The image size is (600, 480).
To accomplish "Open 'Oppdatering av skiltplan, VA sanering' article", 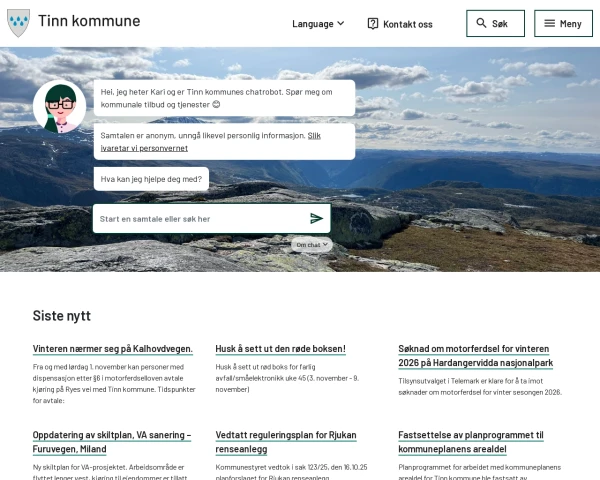I will tap(112, 442).
